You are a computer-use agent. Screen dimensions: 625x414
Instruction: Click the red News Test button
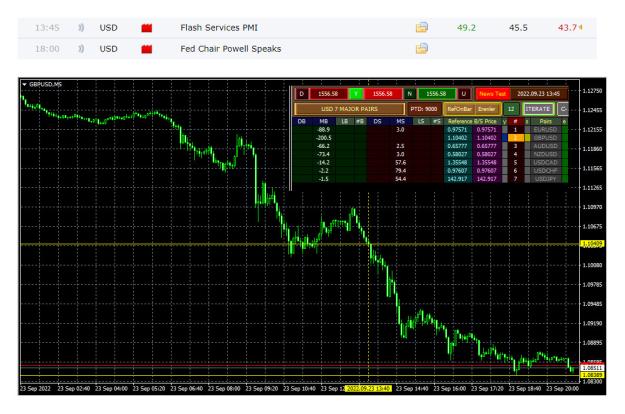pos(492,94)
